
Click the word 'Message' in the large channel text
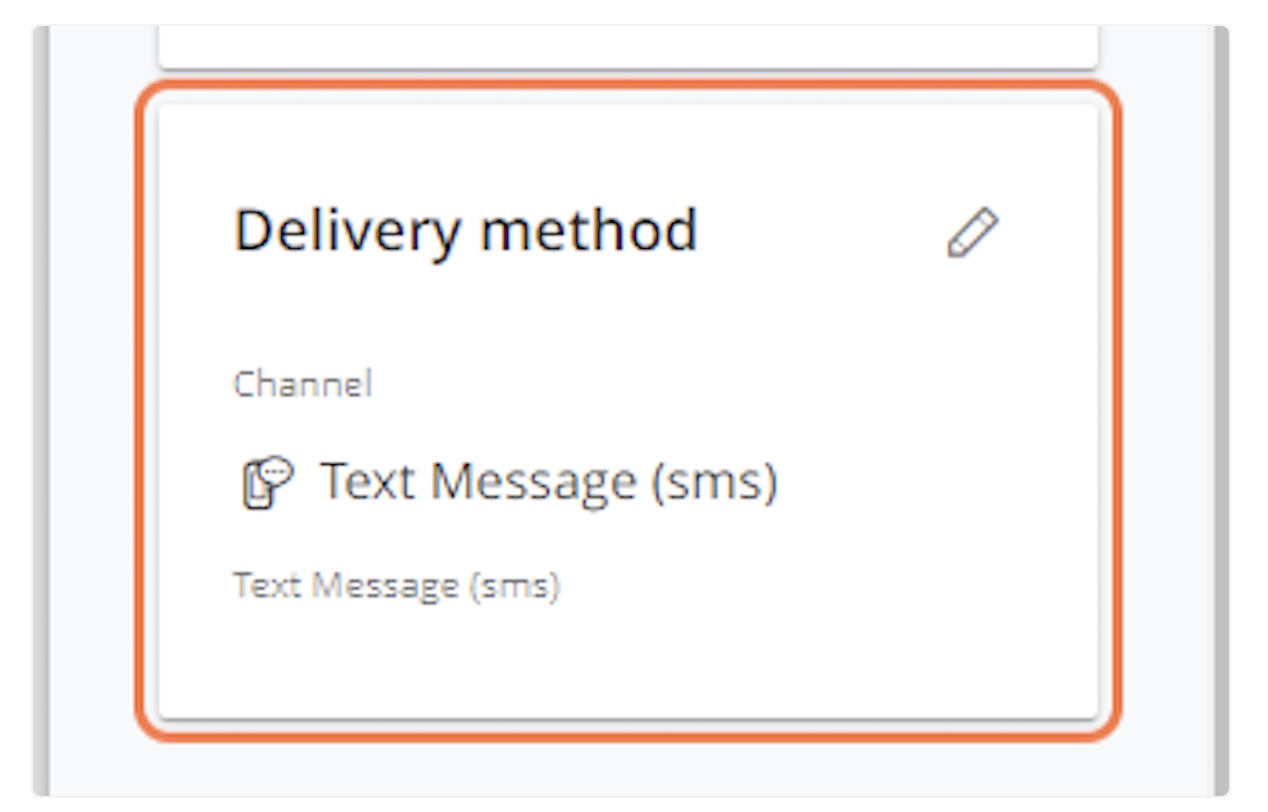pos(535,484)
